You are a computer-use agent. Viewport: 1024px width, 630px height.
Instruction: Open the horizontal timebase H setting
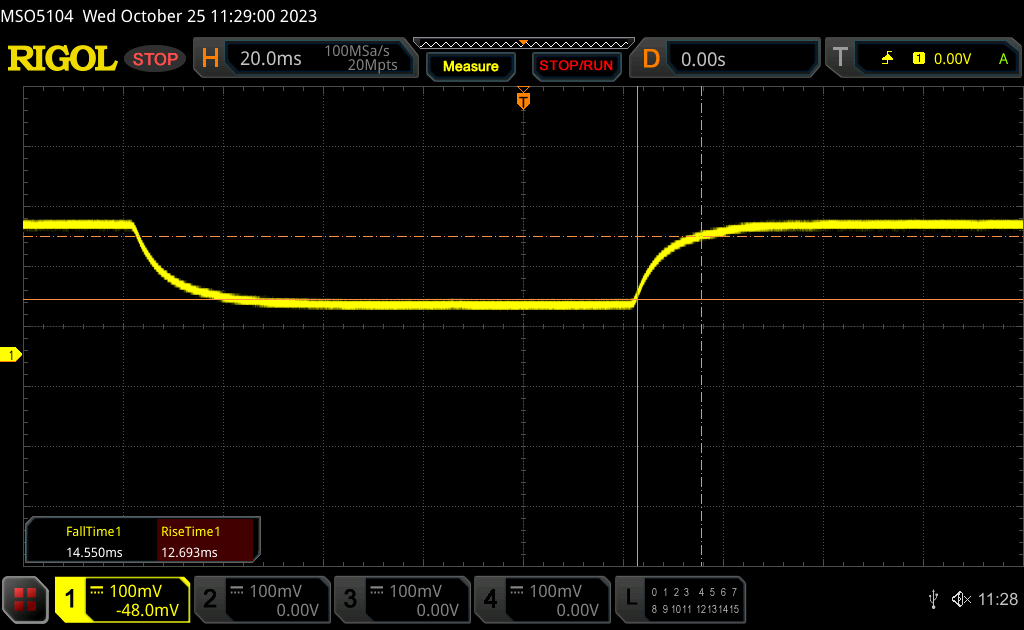(x=210, y=59)
